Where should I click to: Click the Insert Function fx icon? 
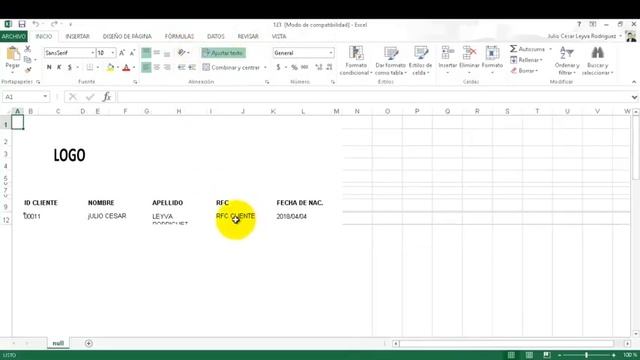107,97
